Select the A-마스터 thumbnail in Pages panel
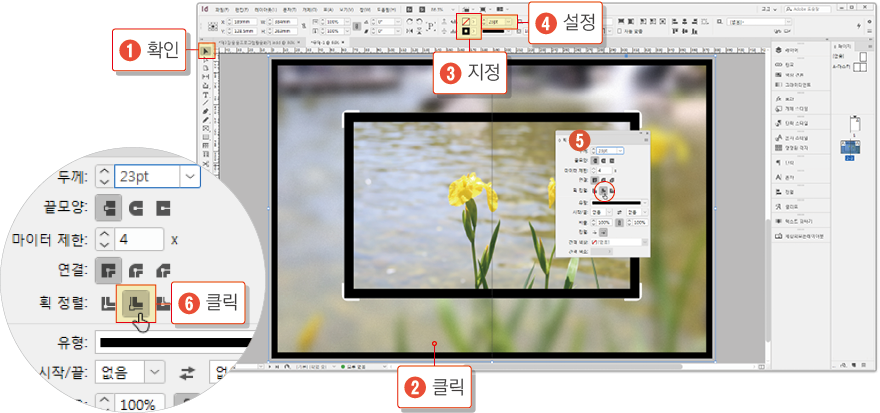 pos(859,66)
